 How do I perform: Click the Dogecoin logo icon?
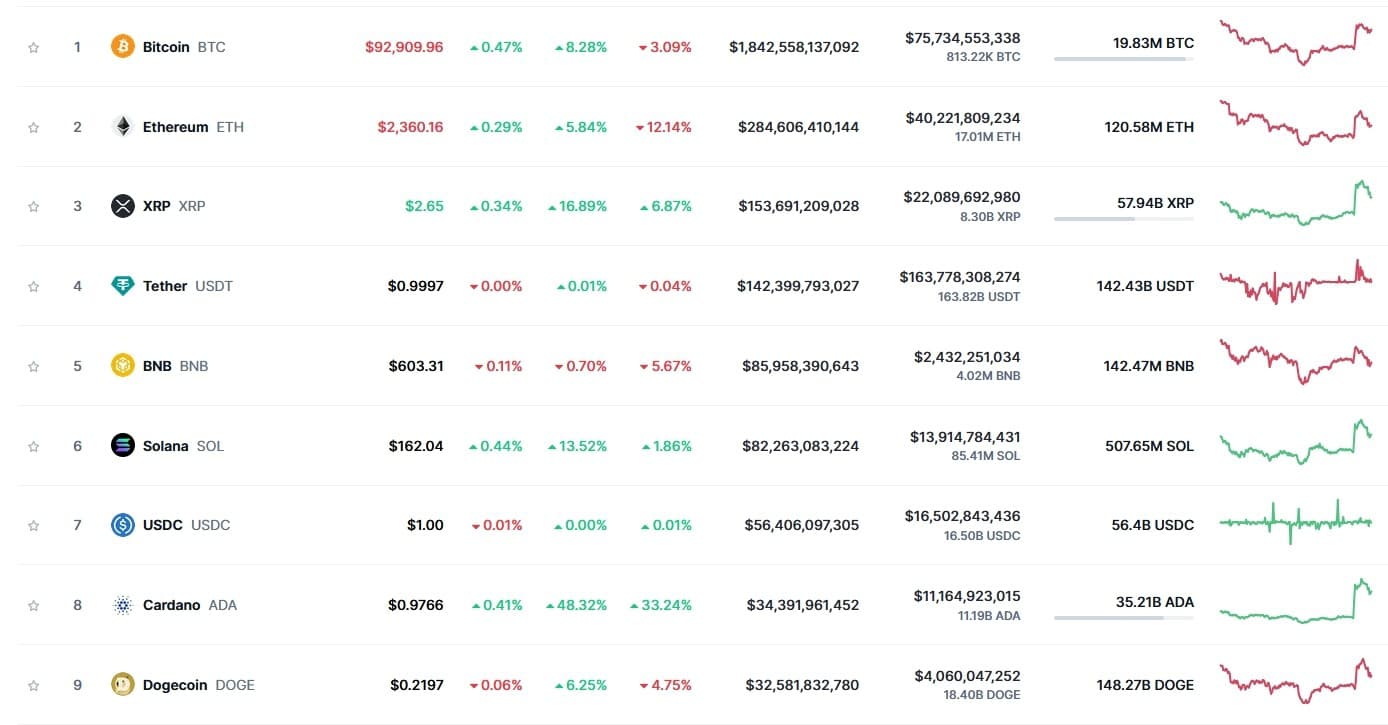122,685
